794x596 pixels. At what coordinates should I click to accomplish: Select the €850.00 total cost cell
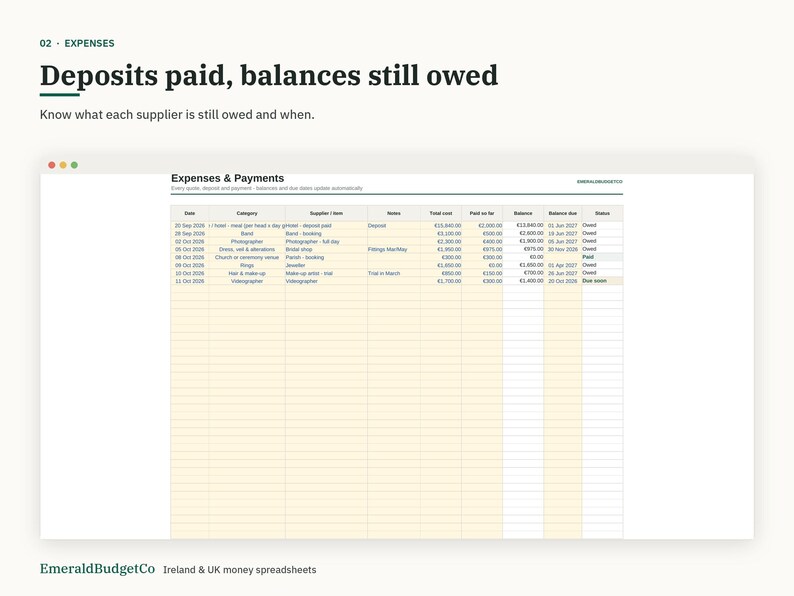coord(441,273)
